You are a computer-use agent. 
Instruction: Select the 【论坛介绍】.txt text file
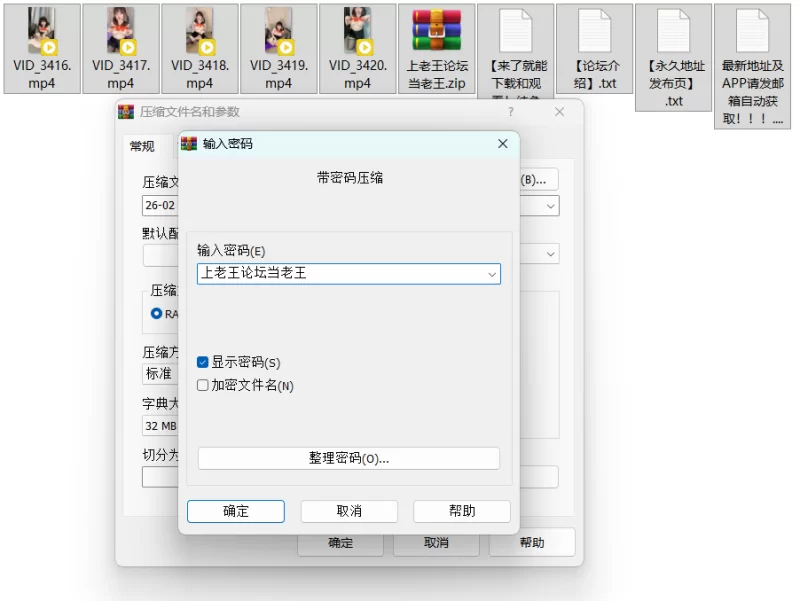[595, 30]
